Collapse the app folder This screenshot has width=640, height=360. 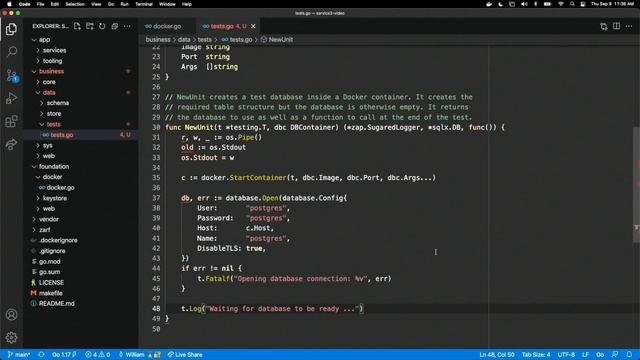point(81,40)
